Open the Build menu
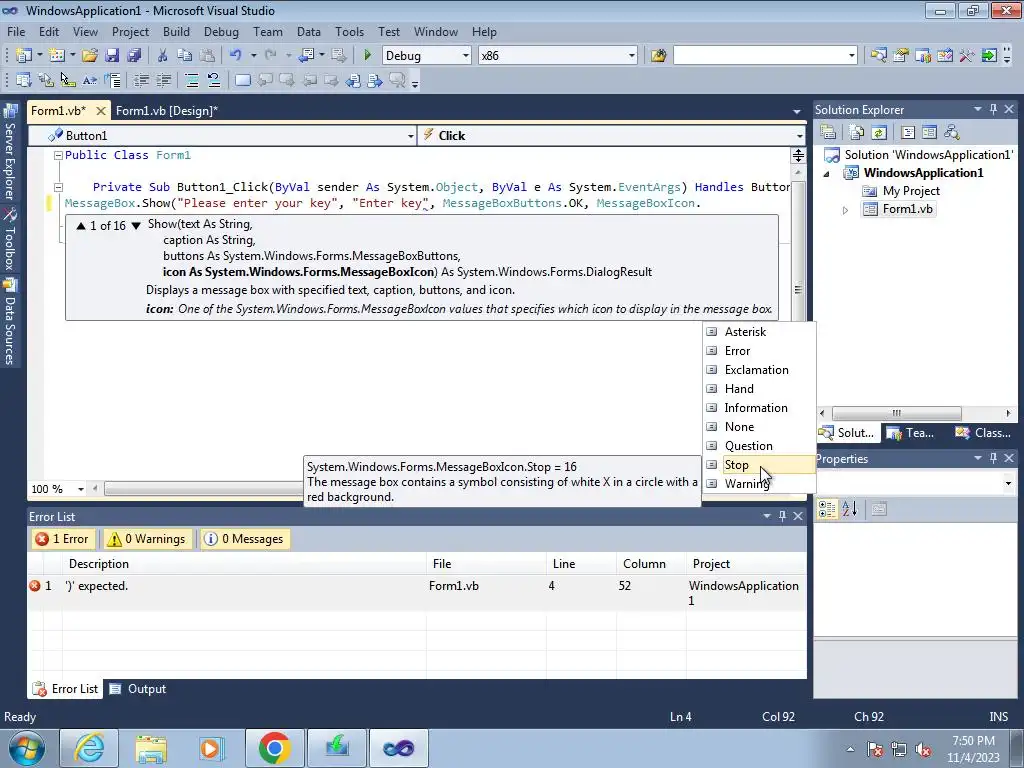This screenshot has width=1024, height=768. 176,31
